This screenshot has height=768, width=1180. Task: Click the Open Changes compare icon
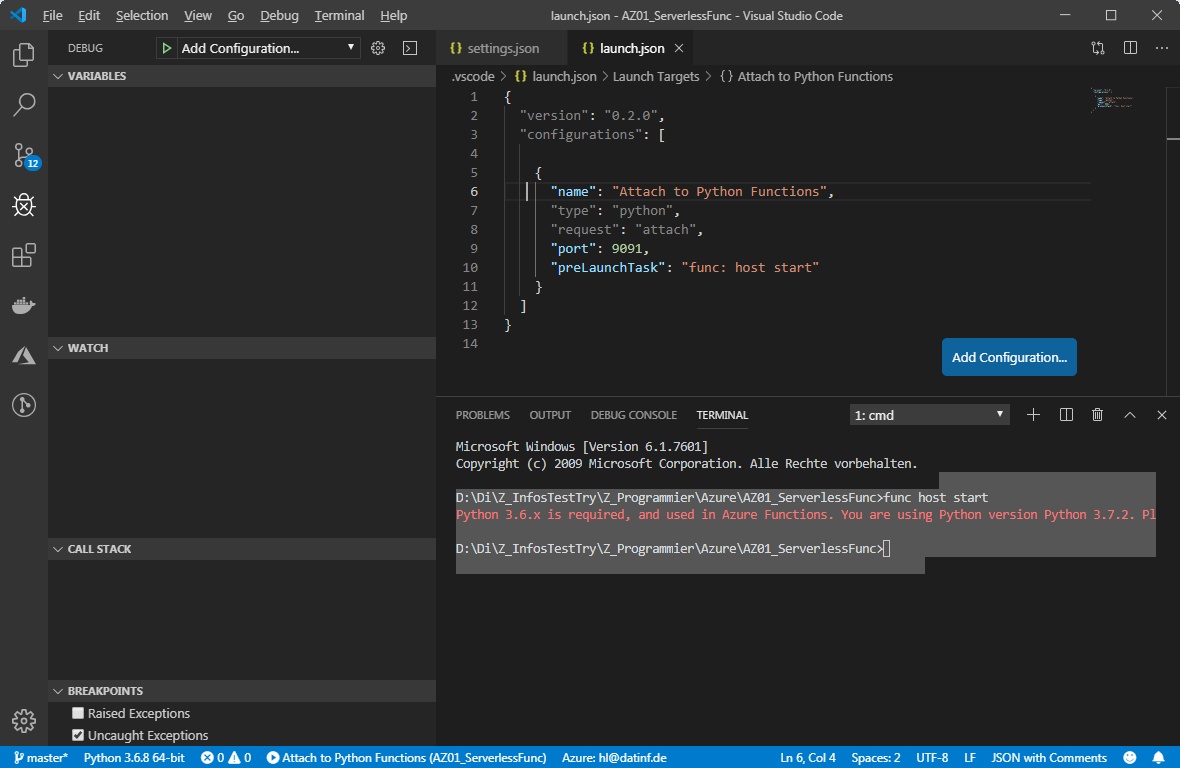click(1098, 48)
